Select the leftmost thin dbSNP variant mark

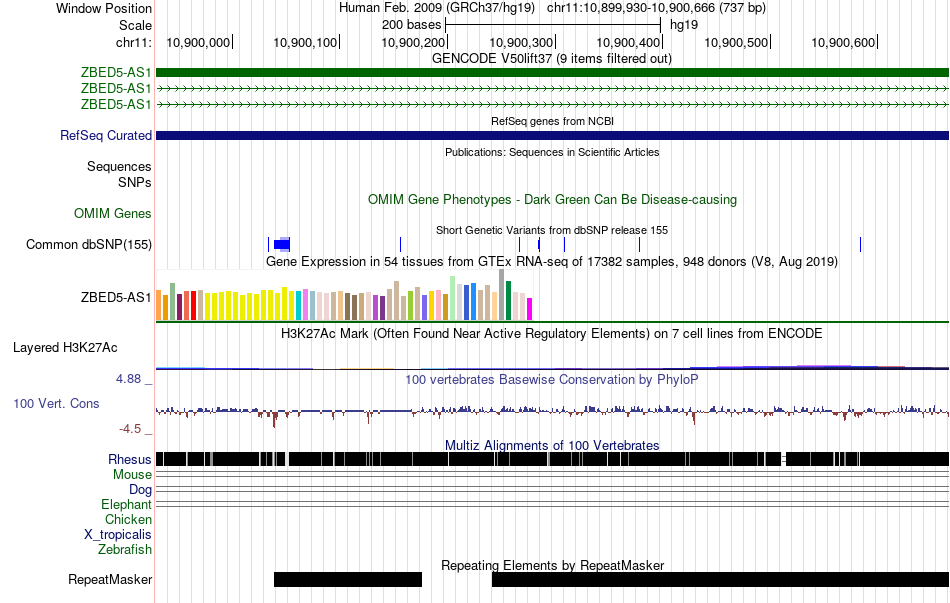pos(268,244)
